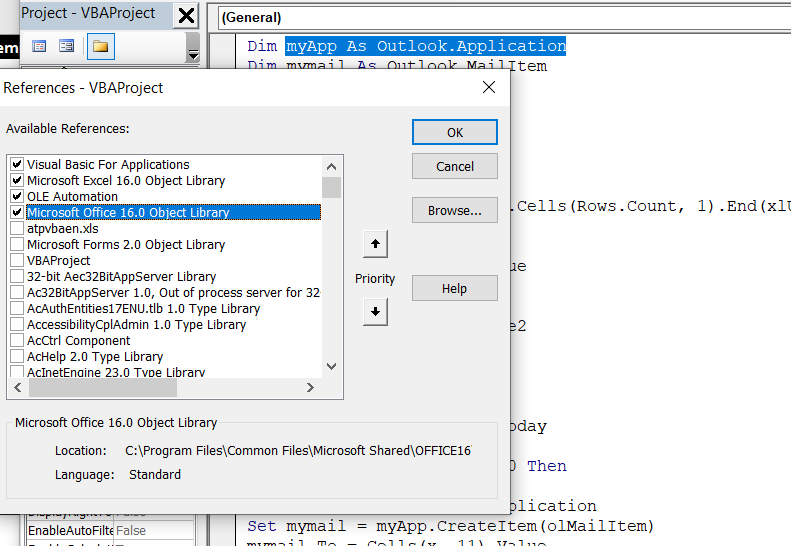Screen dimensions: 791x546
Task: Select 'AcCtrl Component' list entry
Action: (78, 341)
